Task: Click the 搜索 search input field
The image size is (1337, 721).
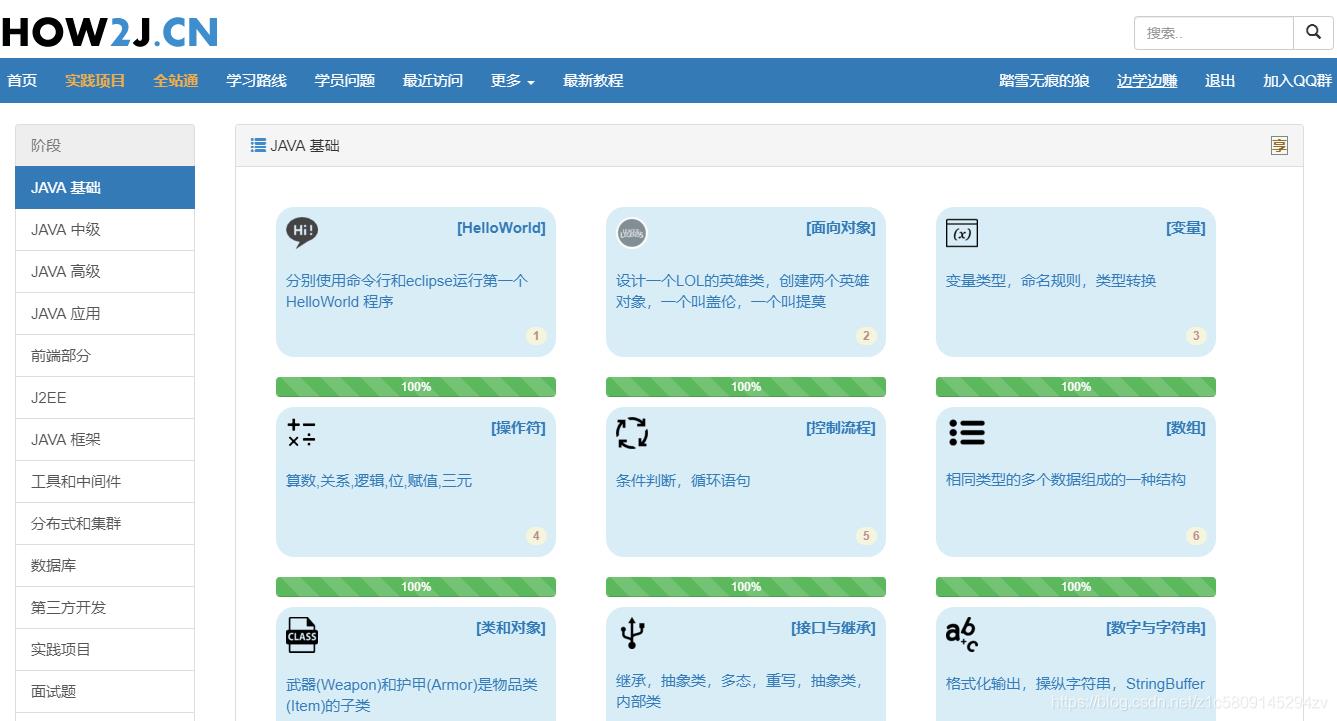Action: pos(1214,33)
